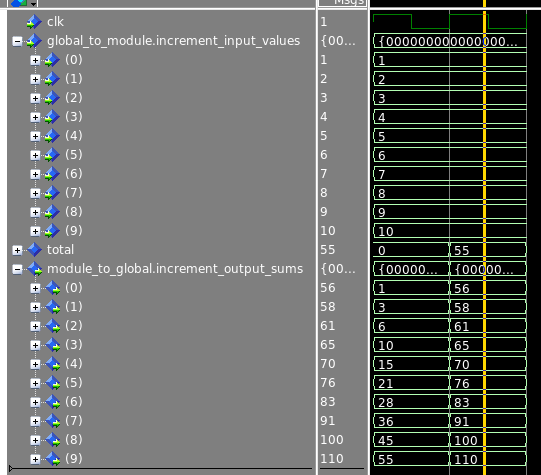Click the global_to_module.increment_input_values signal icon

point(34,41)
